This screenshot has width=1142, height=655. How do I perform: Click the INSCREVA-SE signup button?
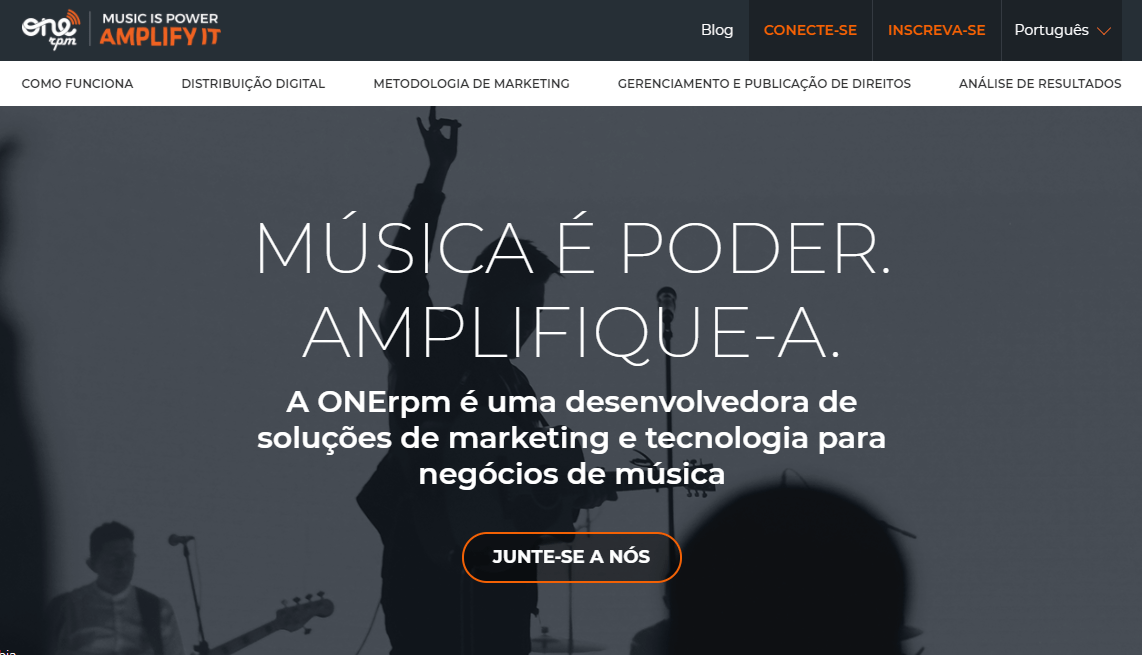coord(937,30)
